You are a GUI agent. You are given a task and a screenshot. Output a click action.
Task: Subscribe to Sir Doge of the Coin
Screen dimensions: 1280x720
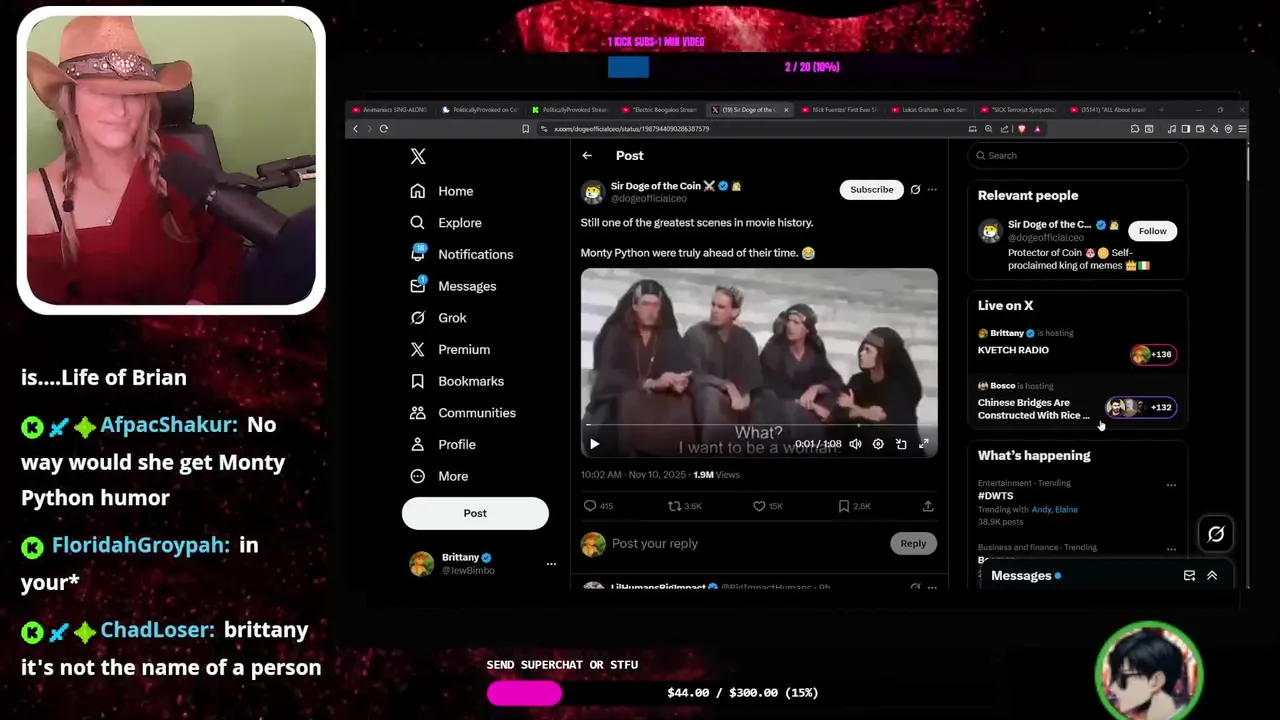pos(872,189)
